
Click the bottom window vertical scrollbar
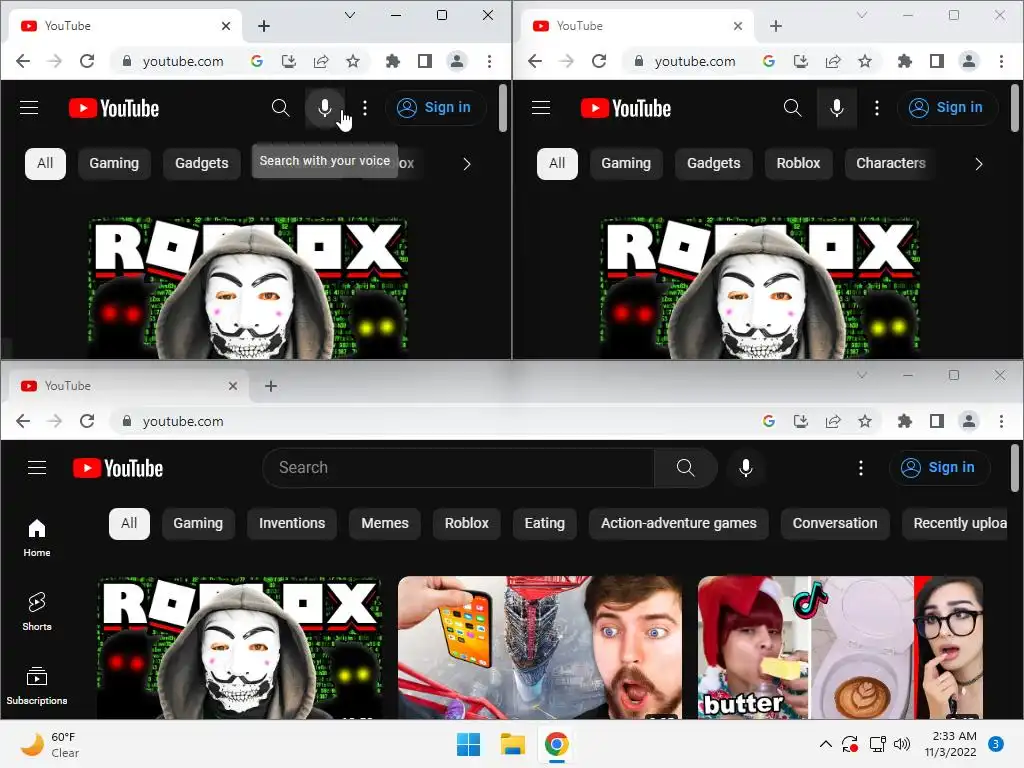click(1014, 467)
